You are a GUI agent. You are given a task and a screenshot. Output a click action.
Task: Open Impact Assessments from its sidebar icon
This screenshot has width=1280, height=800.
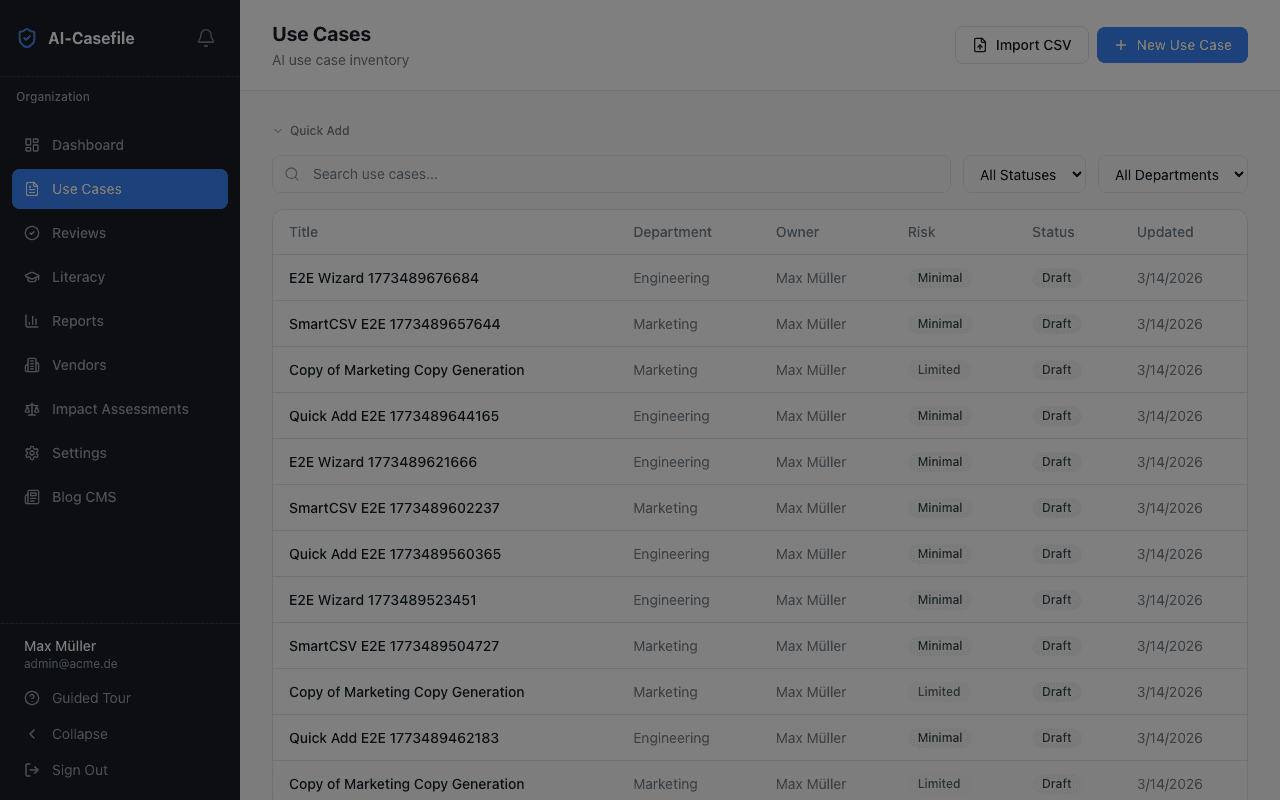(31, 409)
